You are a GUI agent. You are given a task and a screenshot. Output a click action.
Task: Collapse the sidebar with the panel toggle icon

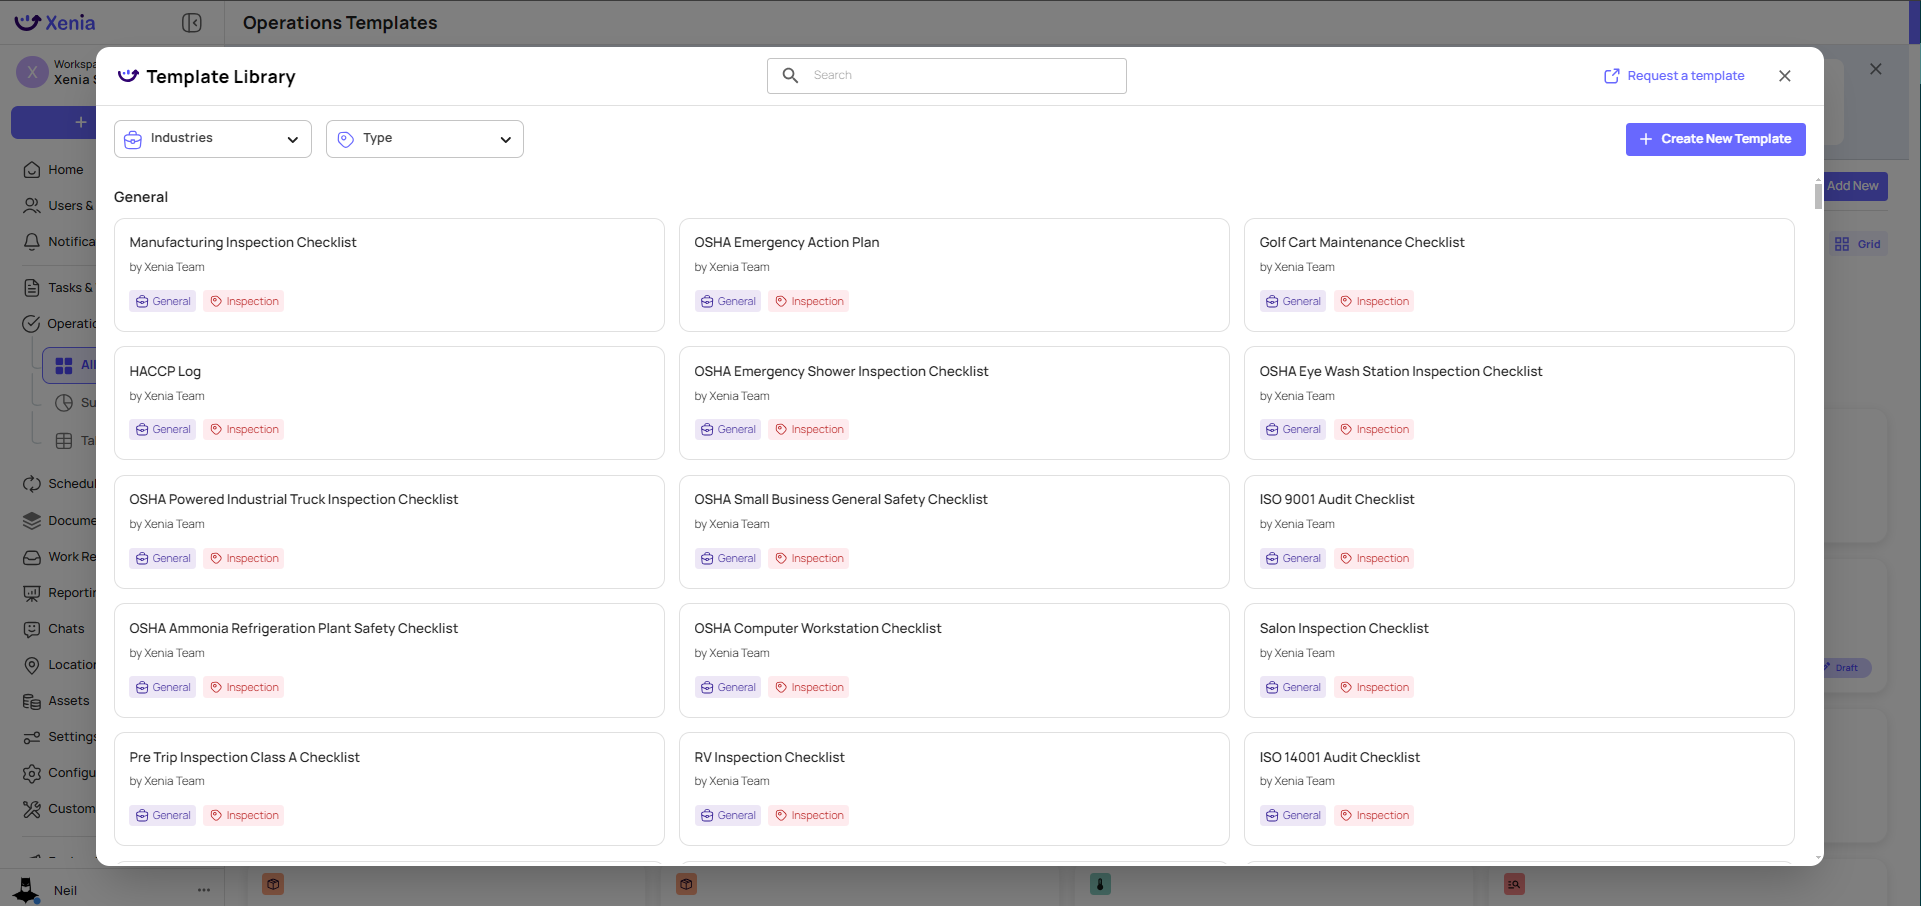point(192,22)
